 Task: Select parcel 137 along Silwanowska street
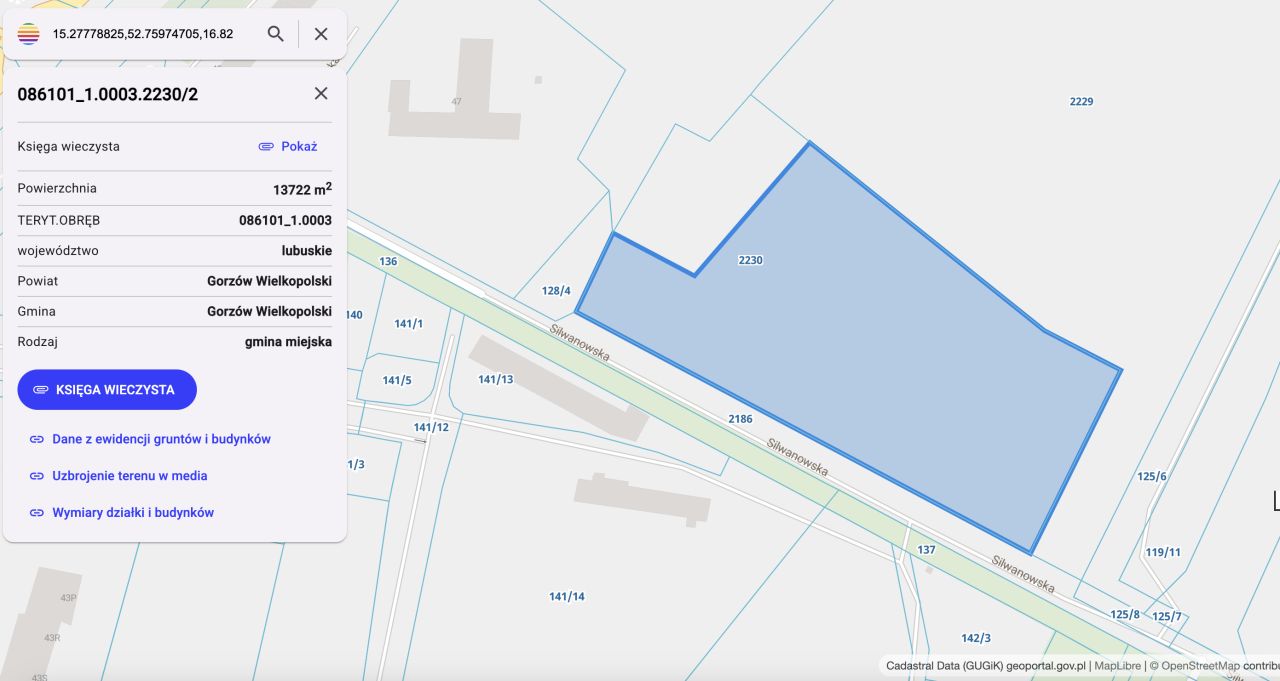click(926, 548)
